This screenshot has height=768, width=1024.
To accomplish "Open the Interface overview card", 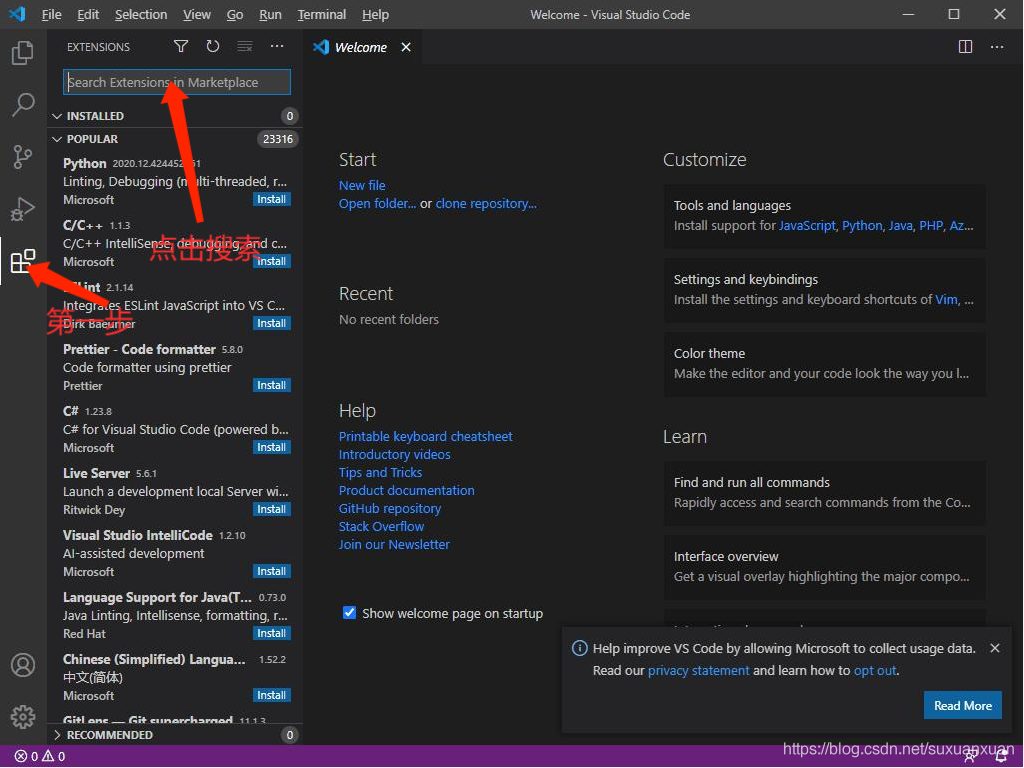I will 825,567.
